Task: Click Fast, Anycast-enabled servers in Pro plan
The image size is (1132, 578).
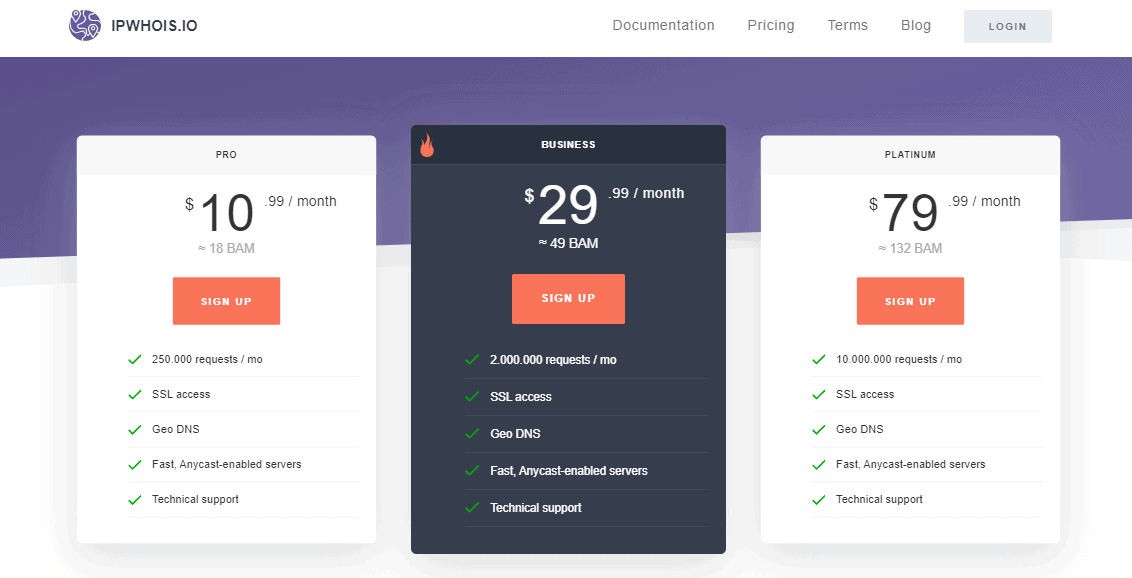Action: [227, 465]
